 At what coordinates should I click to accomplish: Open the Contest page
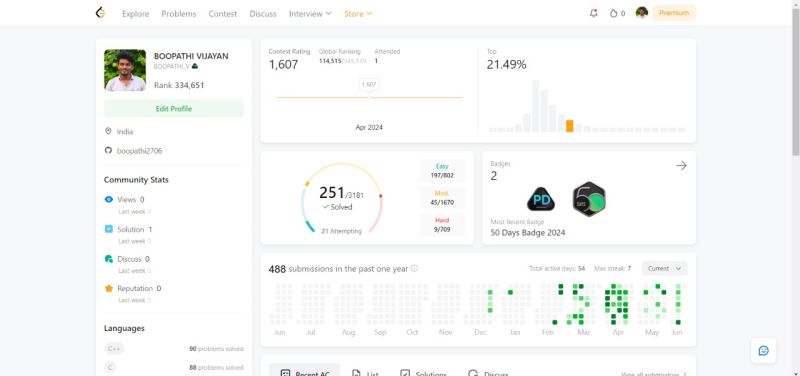(222, 14)
